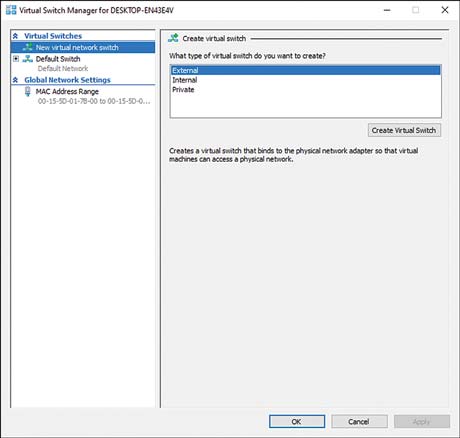Collapse the Virtual Switches section chevron
This screenshot has width=460, height=438.
pyautogui.click(x=15, y=36)
